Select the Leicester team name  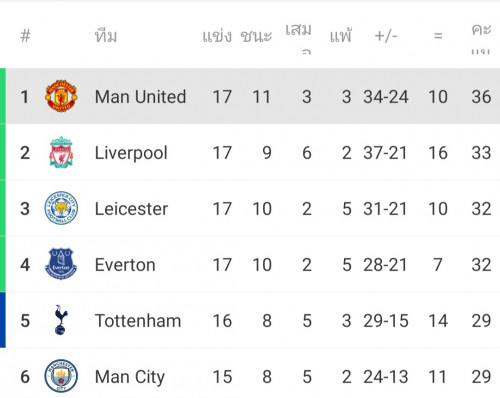[x=131, y=209]
